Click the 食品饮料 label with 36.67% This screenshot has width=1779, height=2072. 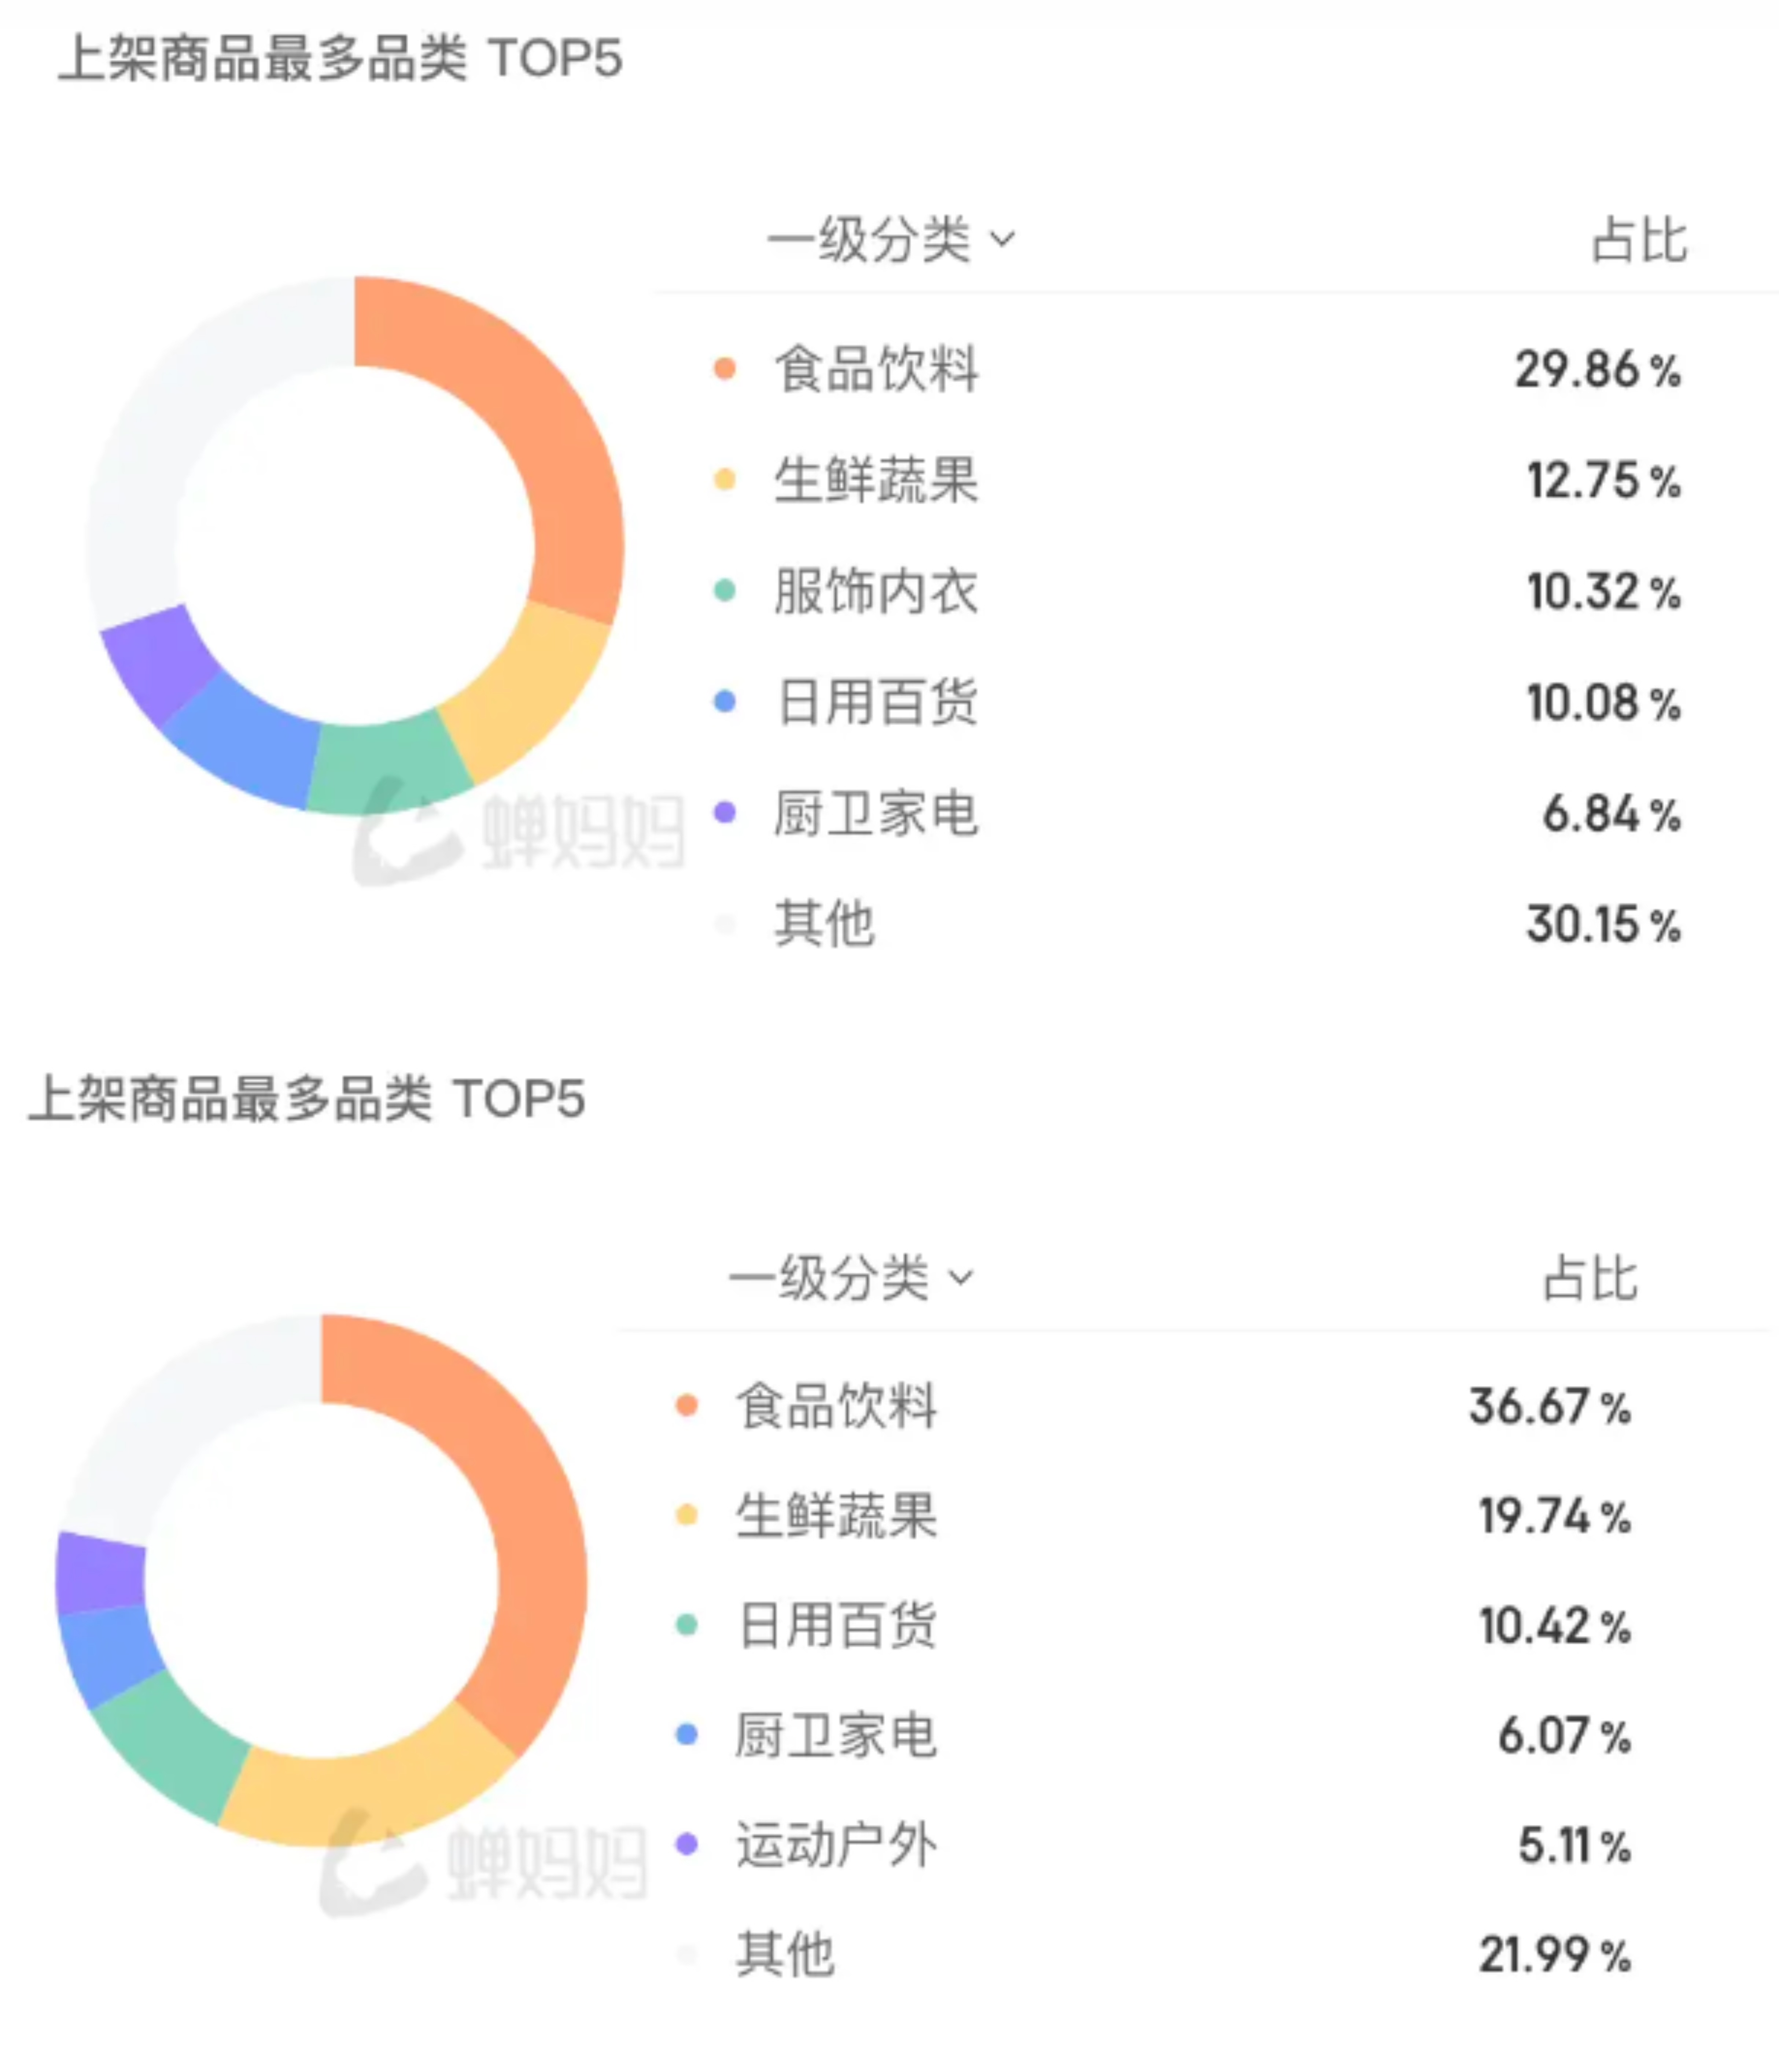(x=836, y=1406)
